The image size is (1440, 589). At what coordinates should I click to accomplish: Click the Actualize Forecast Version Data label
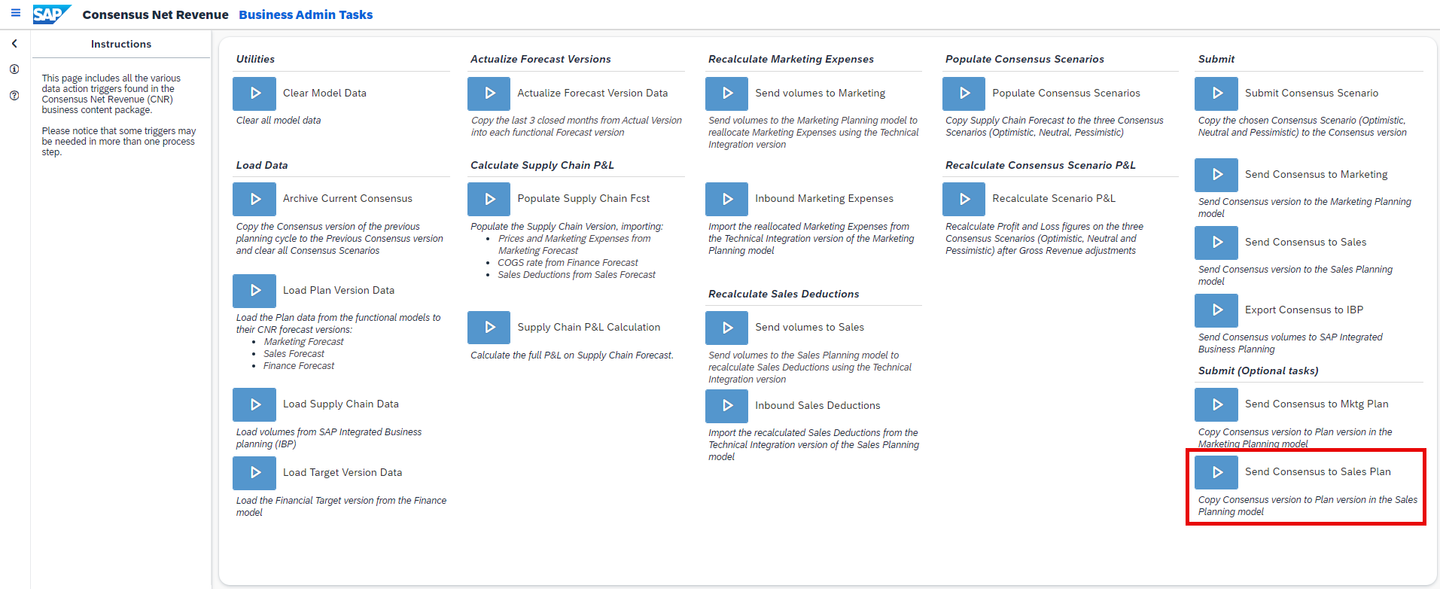[x=593, y=93]
